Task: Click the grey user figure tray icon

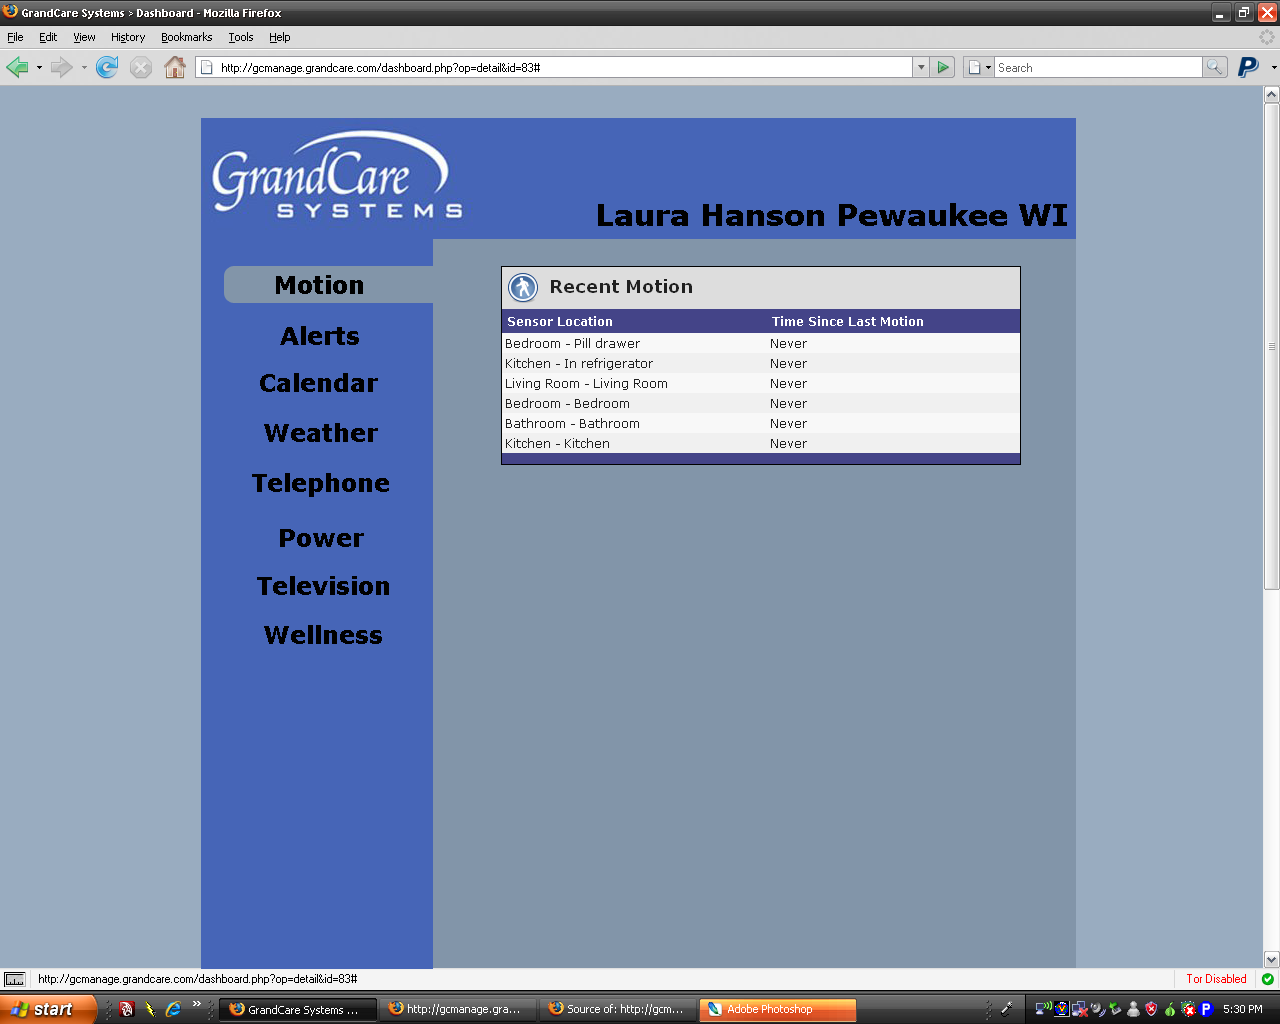Action: tap(1133, 1009)
